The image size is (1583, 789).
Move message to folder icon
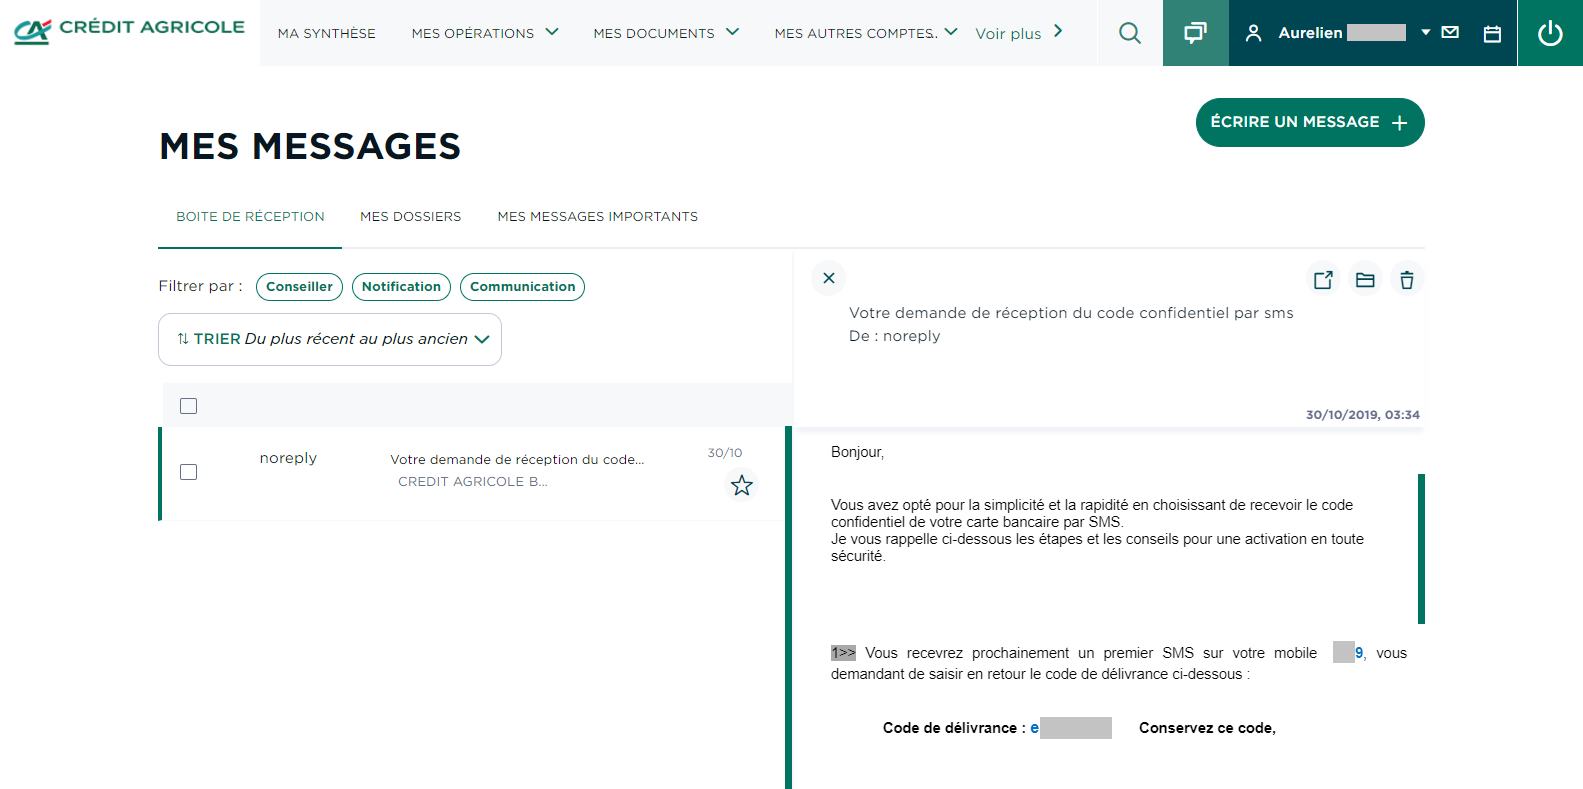pyautogui.click(x=1365, y=280)
